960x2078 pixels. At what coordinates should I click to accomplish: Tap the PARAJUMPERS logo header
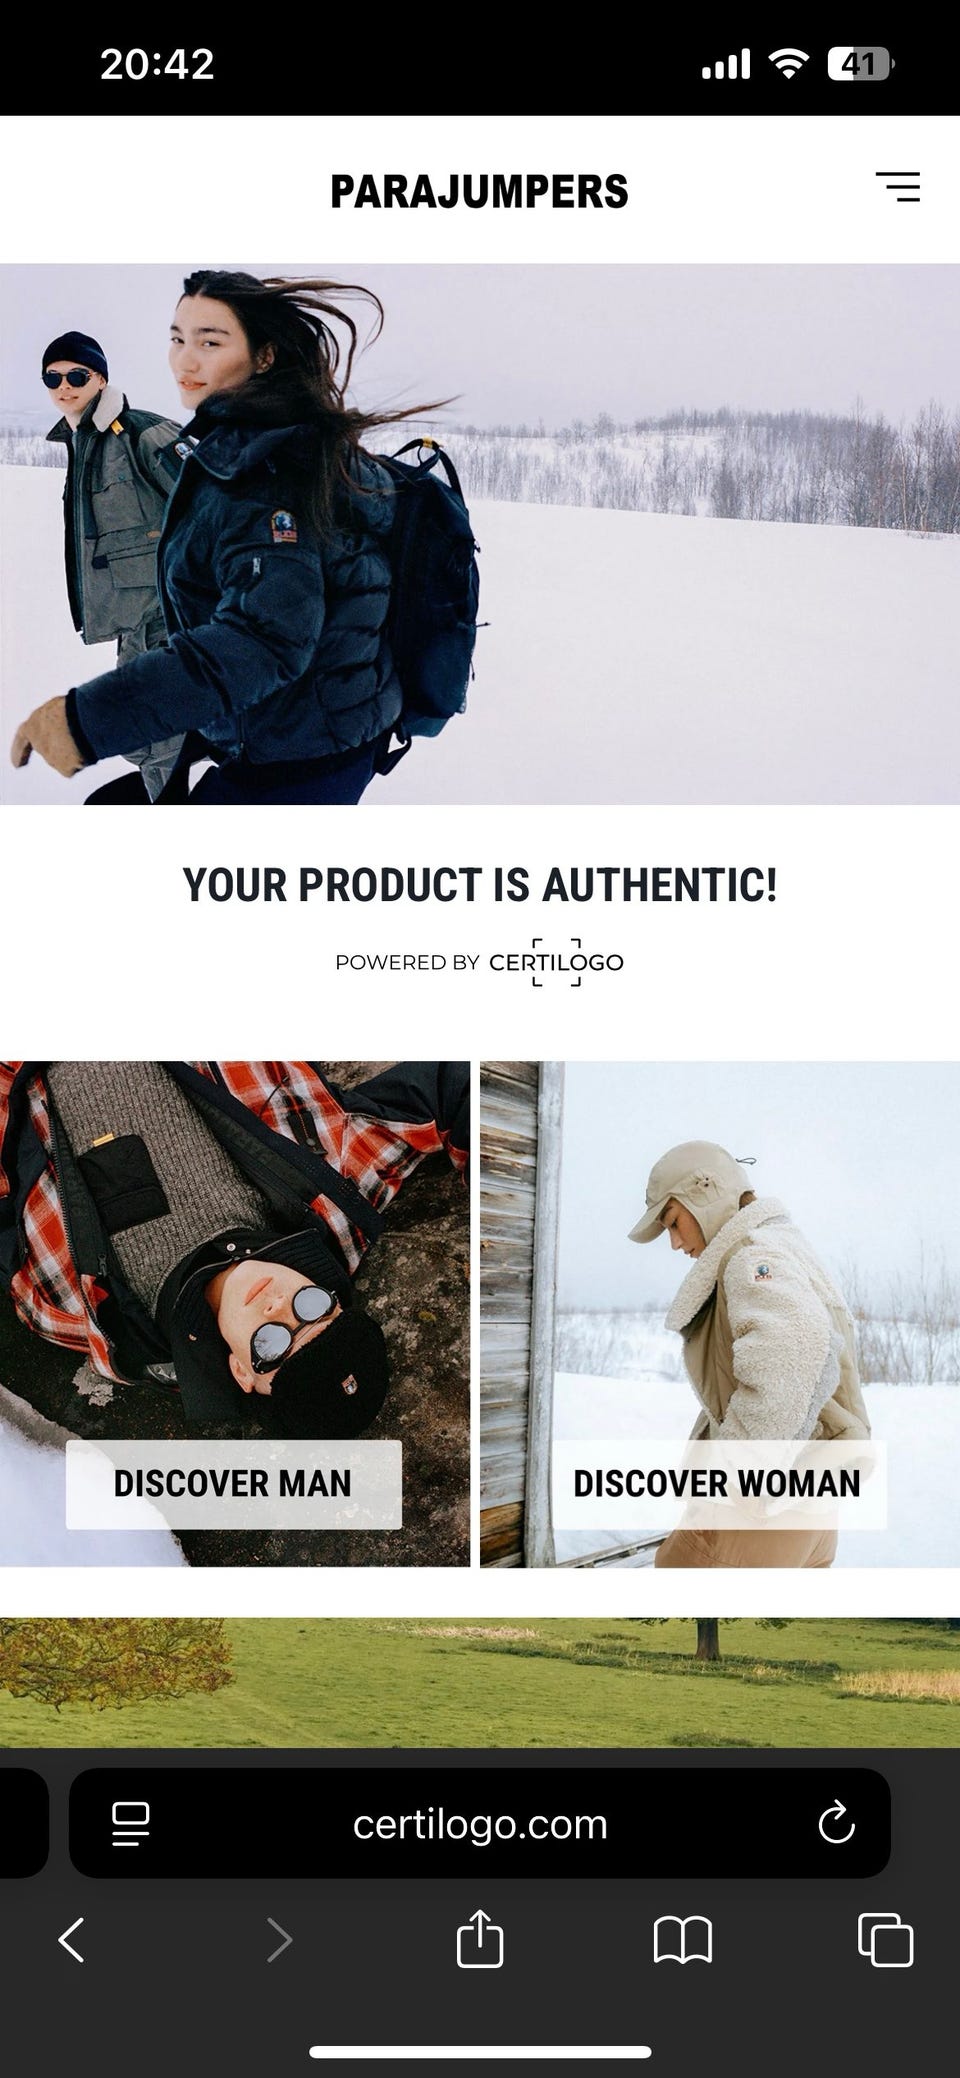click(x=479, y=192)
